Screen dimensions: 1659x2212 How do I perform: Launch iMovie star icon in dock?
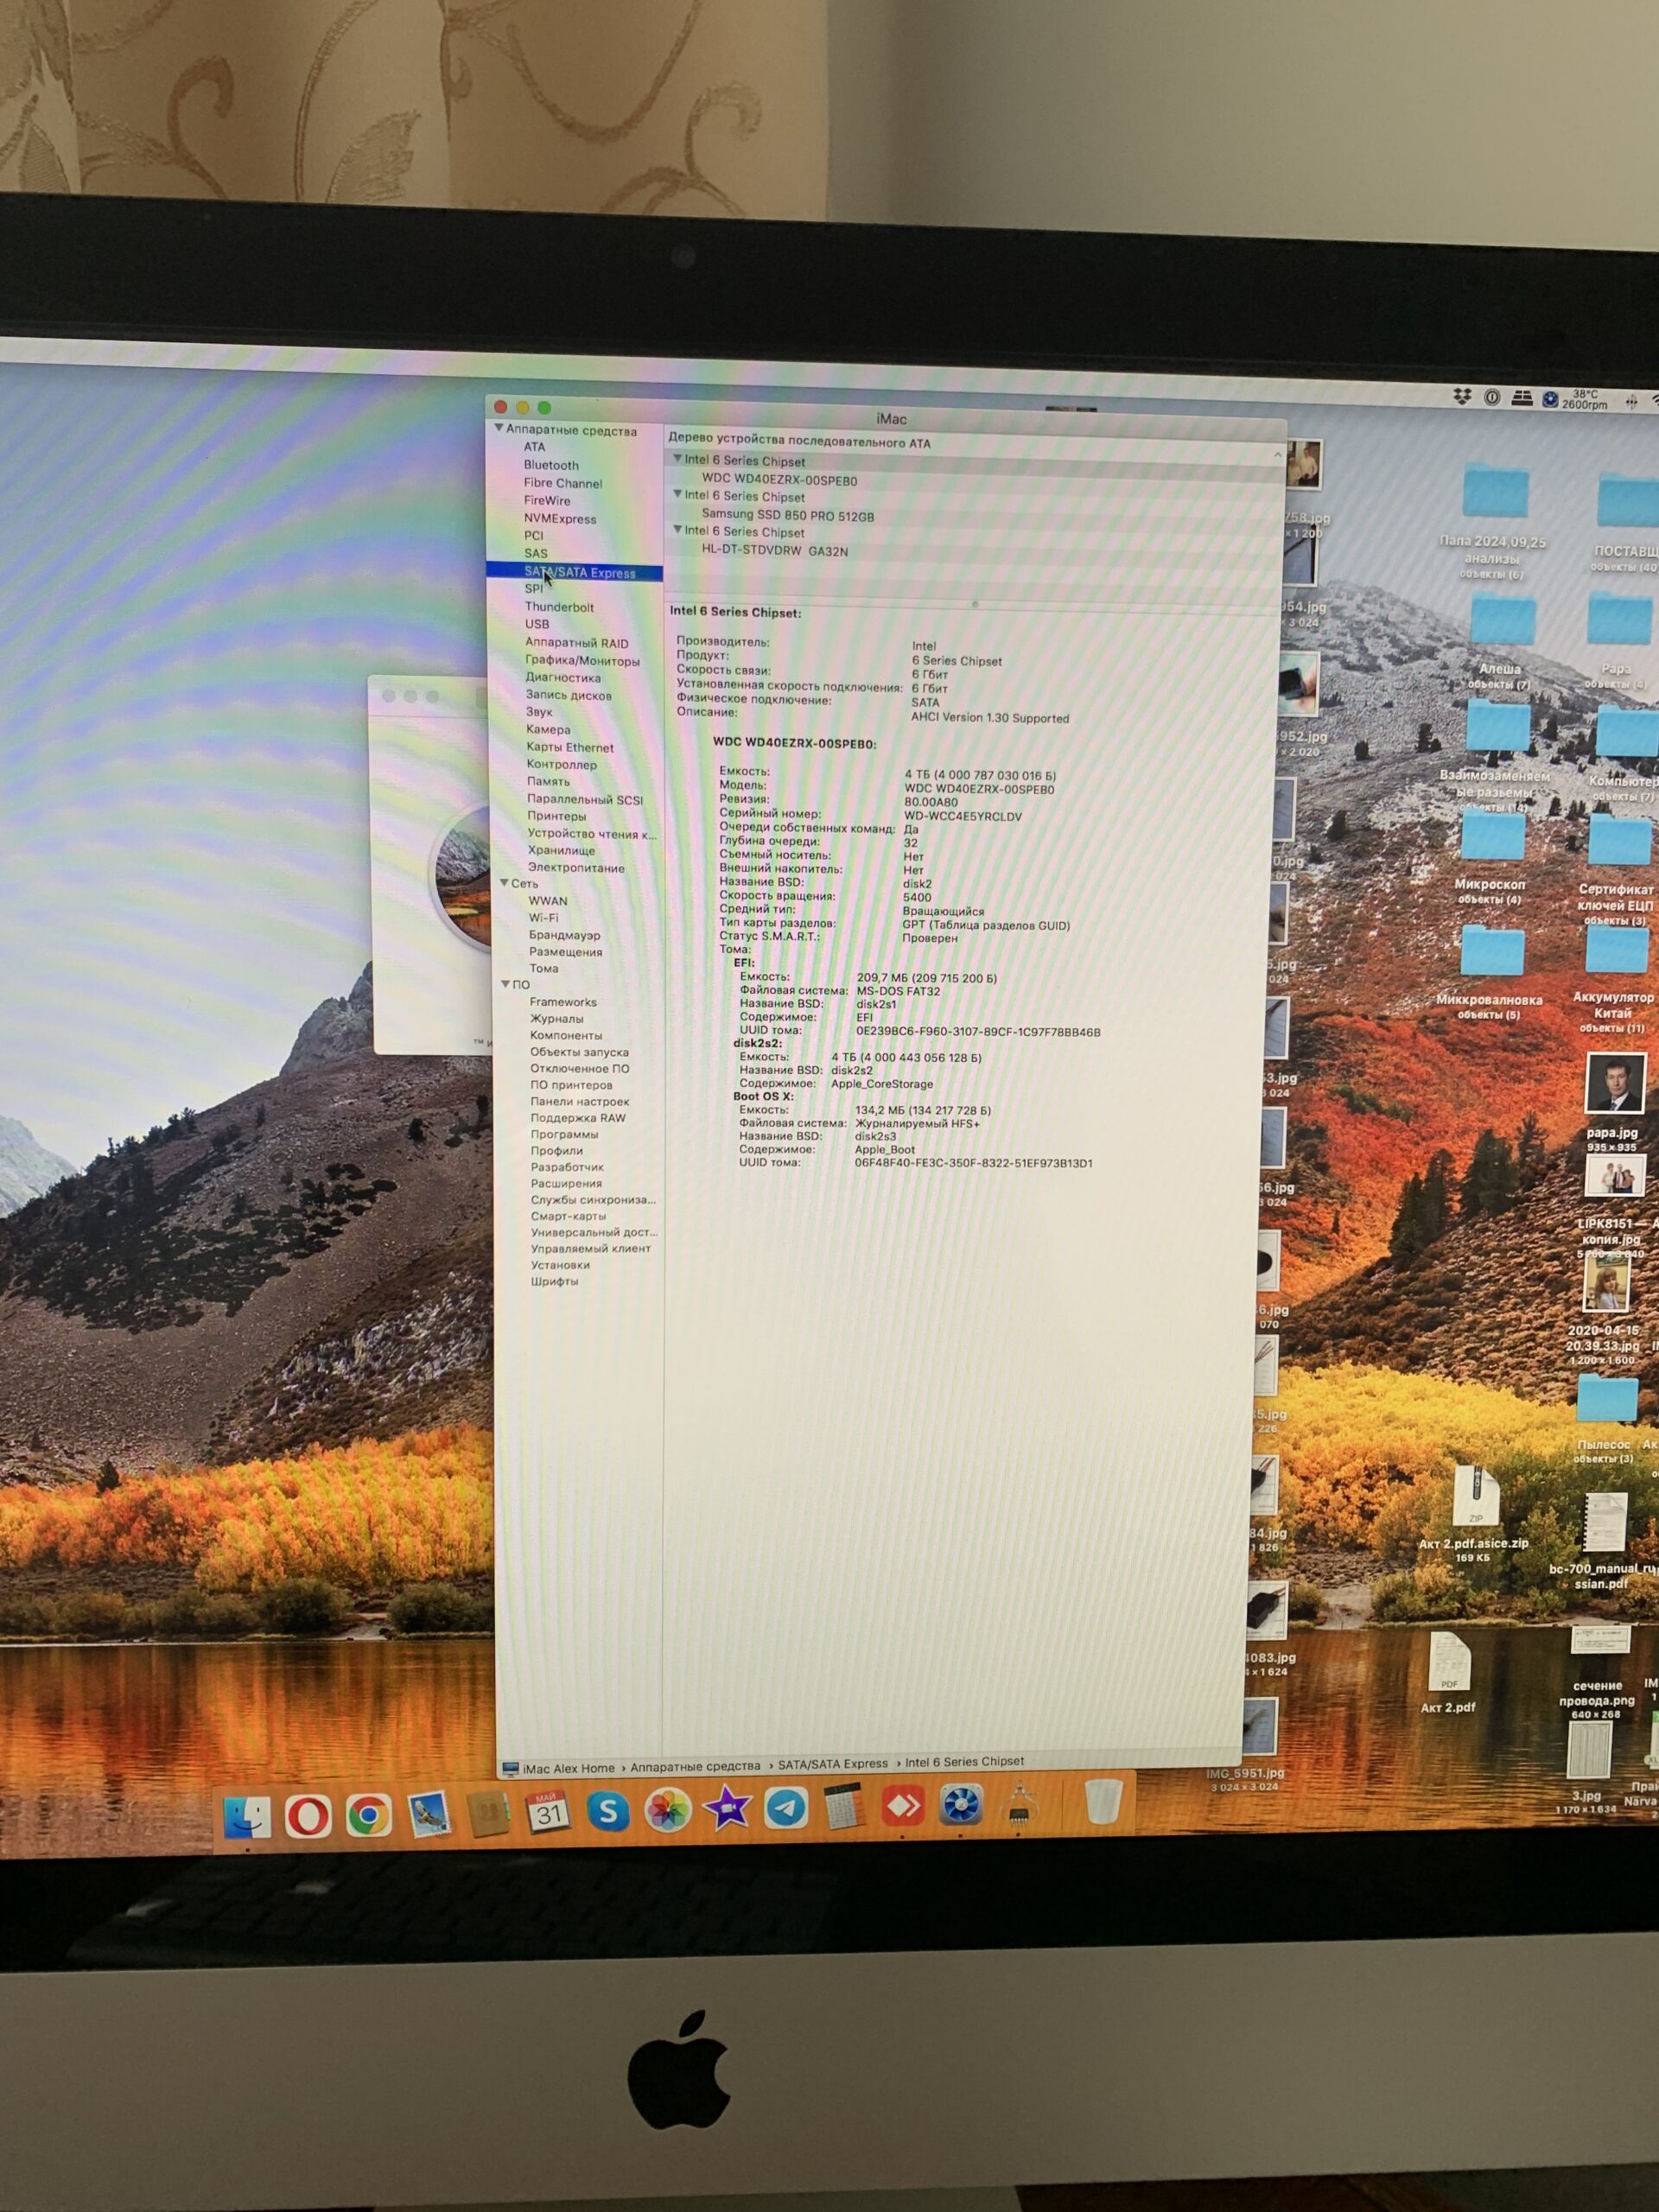click(727, 1809)
